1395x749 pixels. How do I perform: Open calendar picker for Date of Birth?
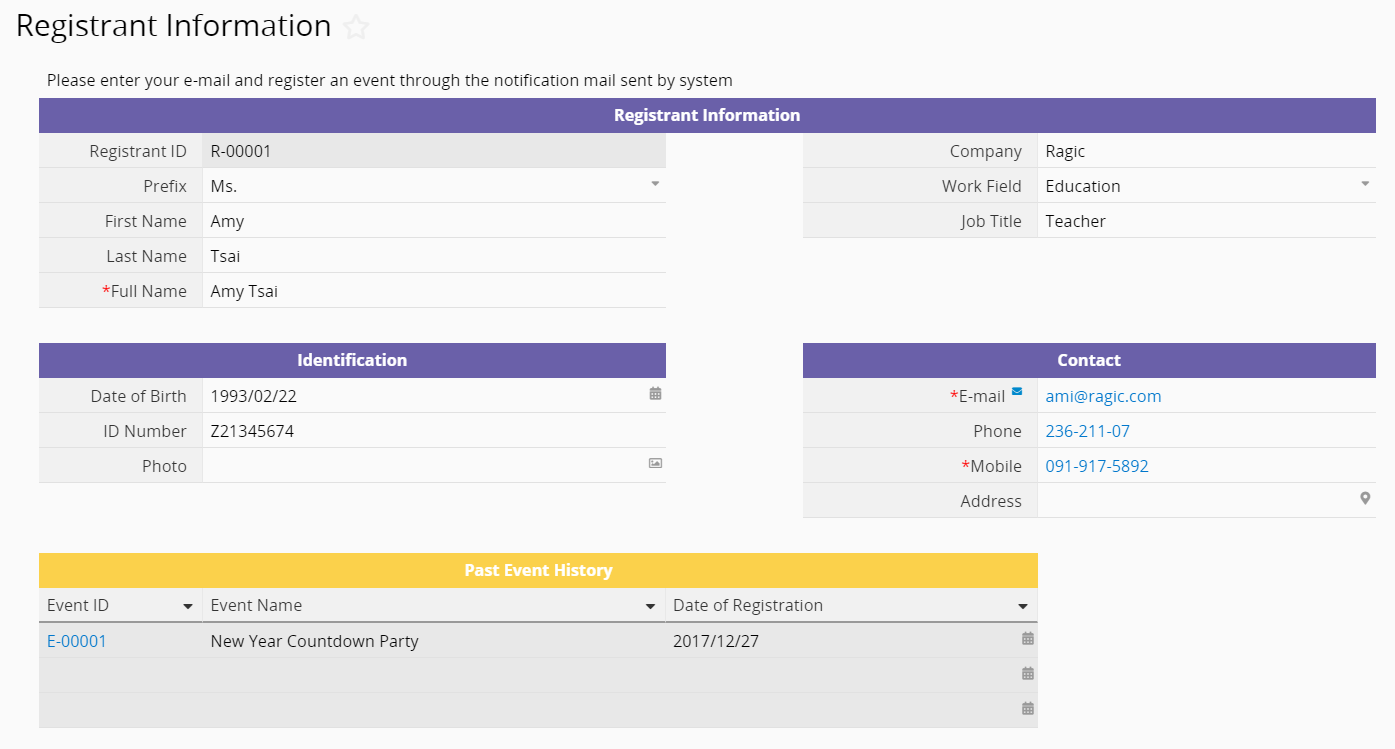(655, 394)
